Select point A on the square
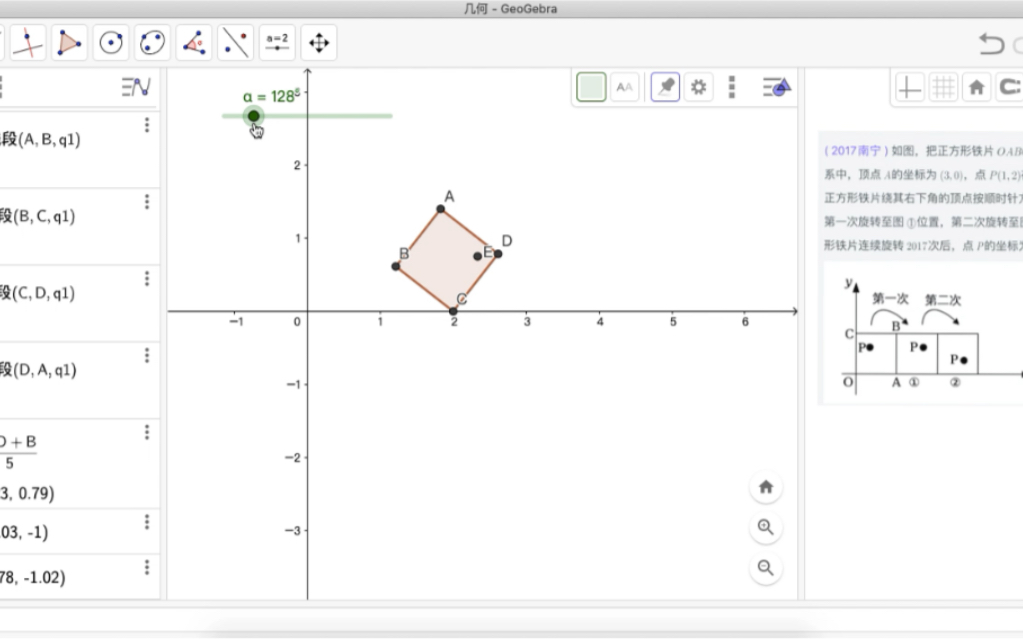The width and height of the screenshot is (1023, 639). pos(440,209)
